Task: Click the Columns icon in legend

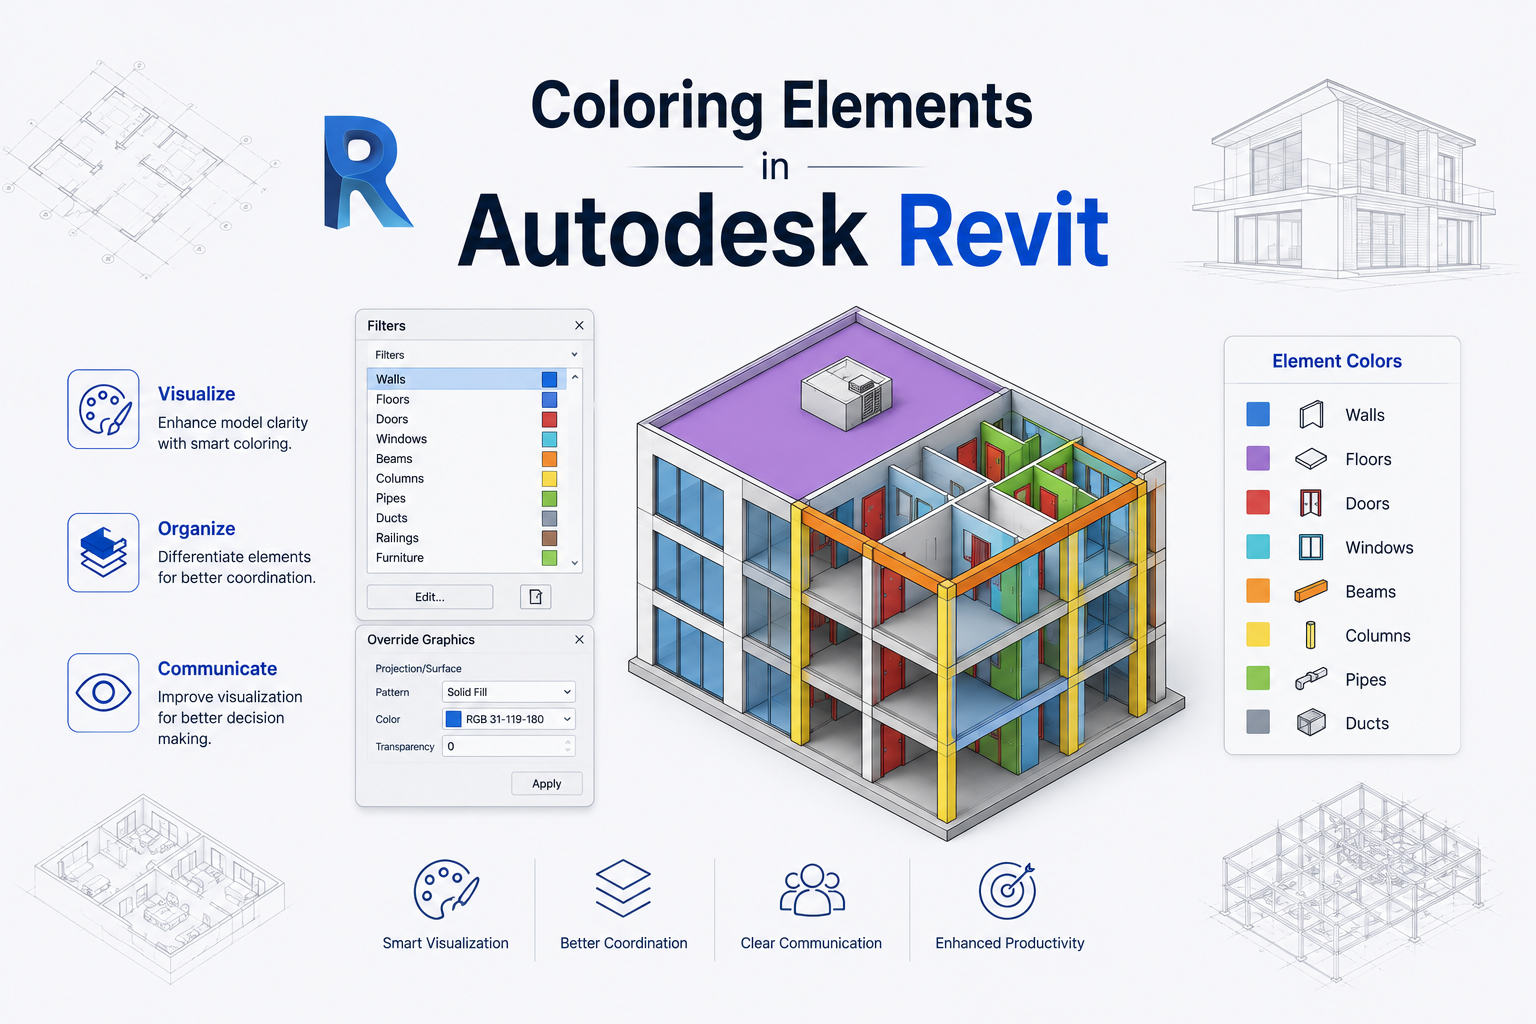Action: [1311, 635]
